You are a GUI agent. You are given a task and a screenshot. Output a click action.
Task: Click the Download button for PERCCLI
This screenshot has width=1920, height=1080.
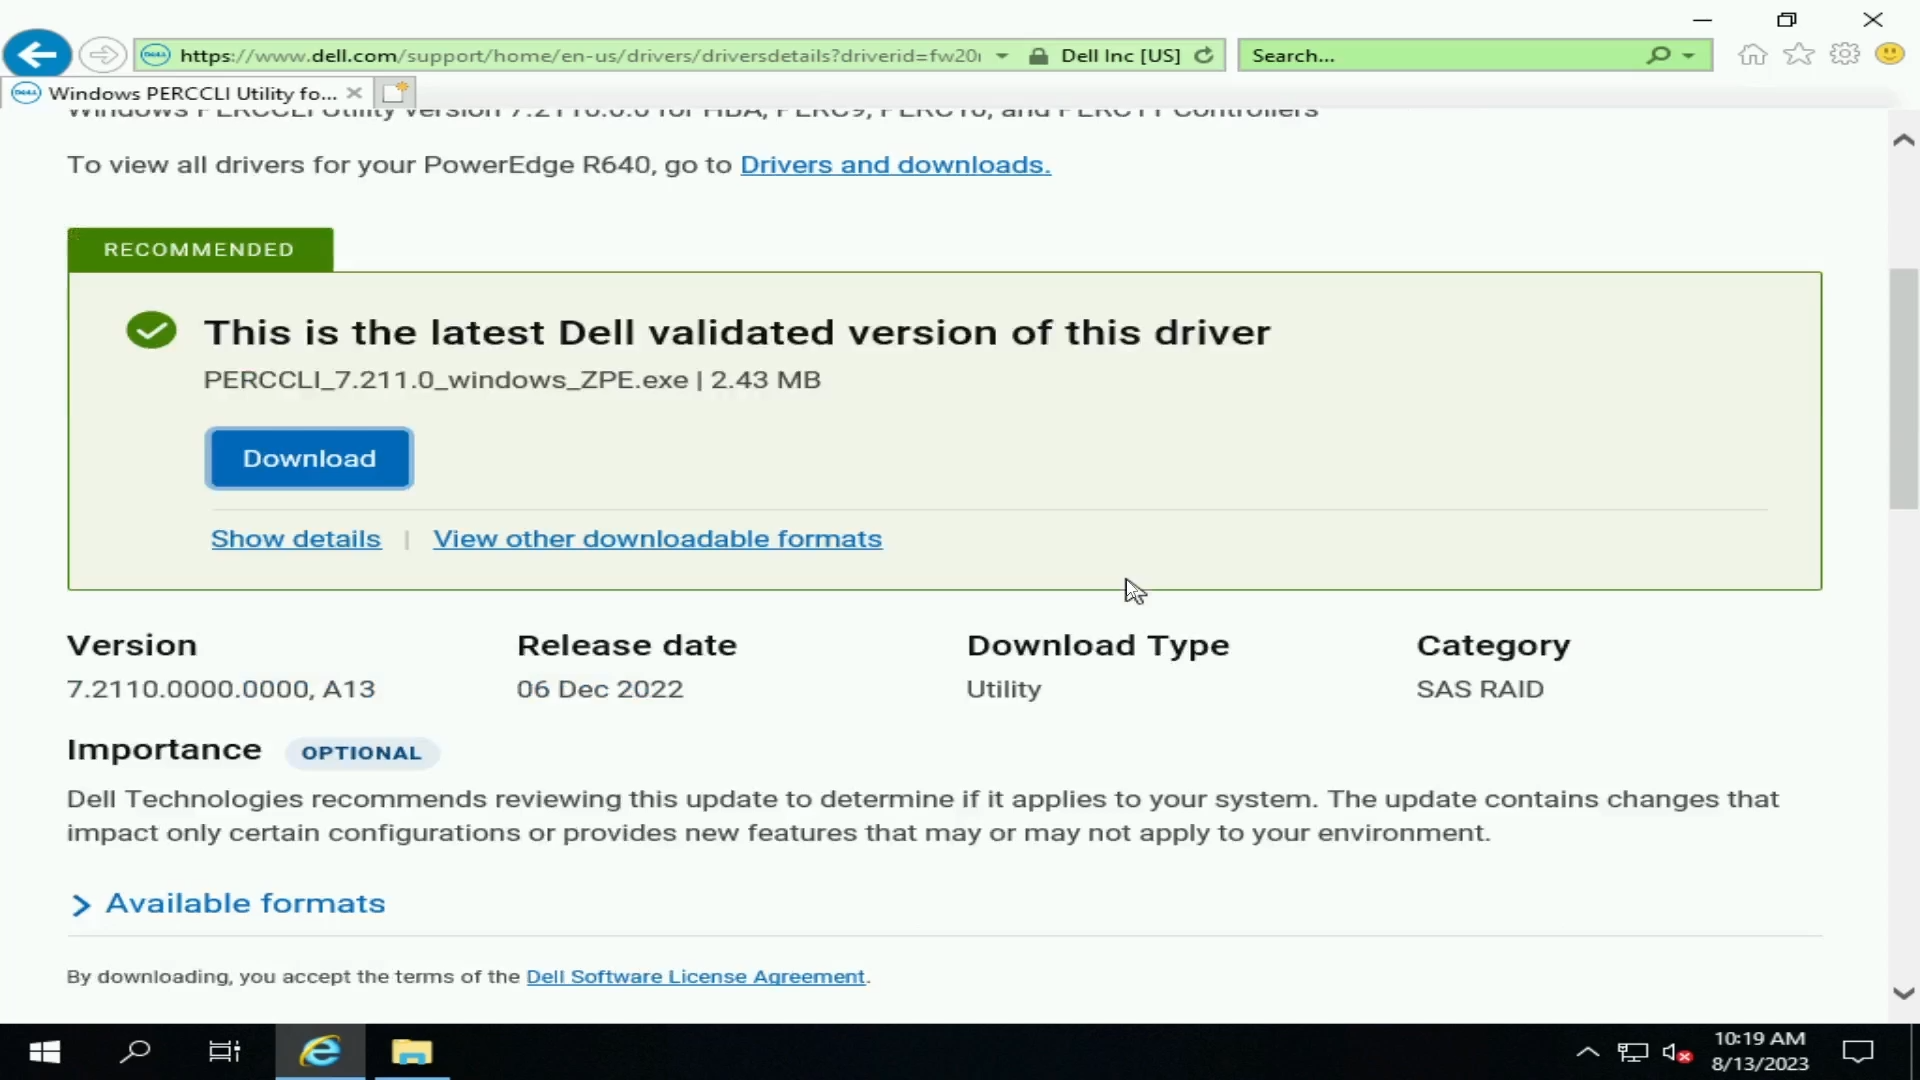(310, 458)
